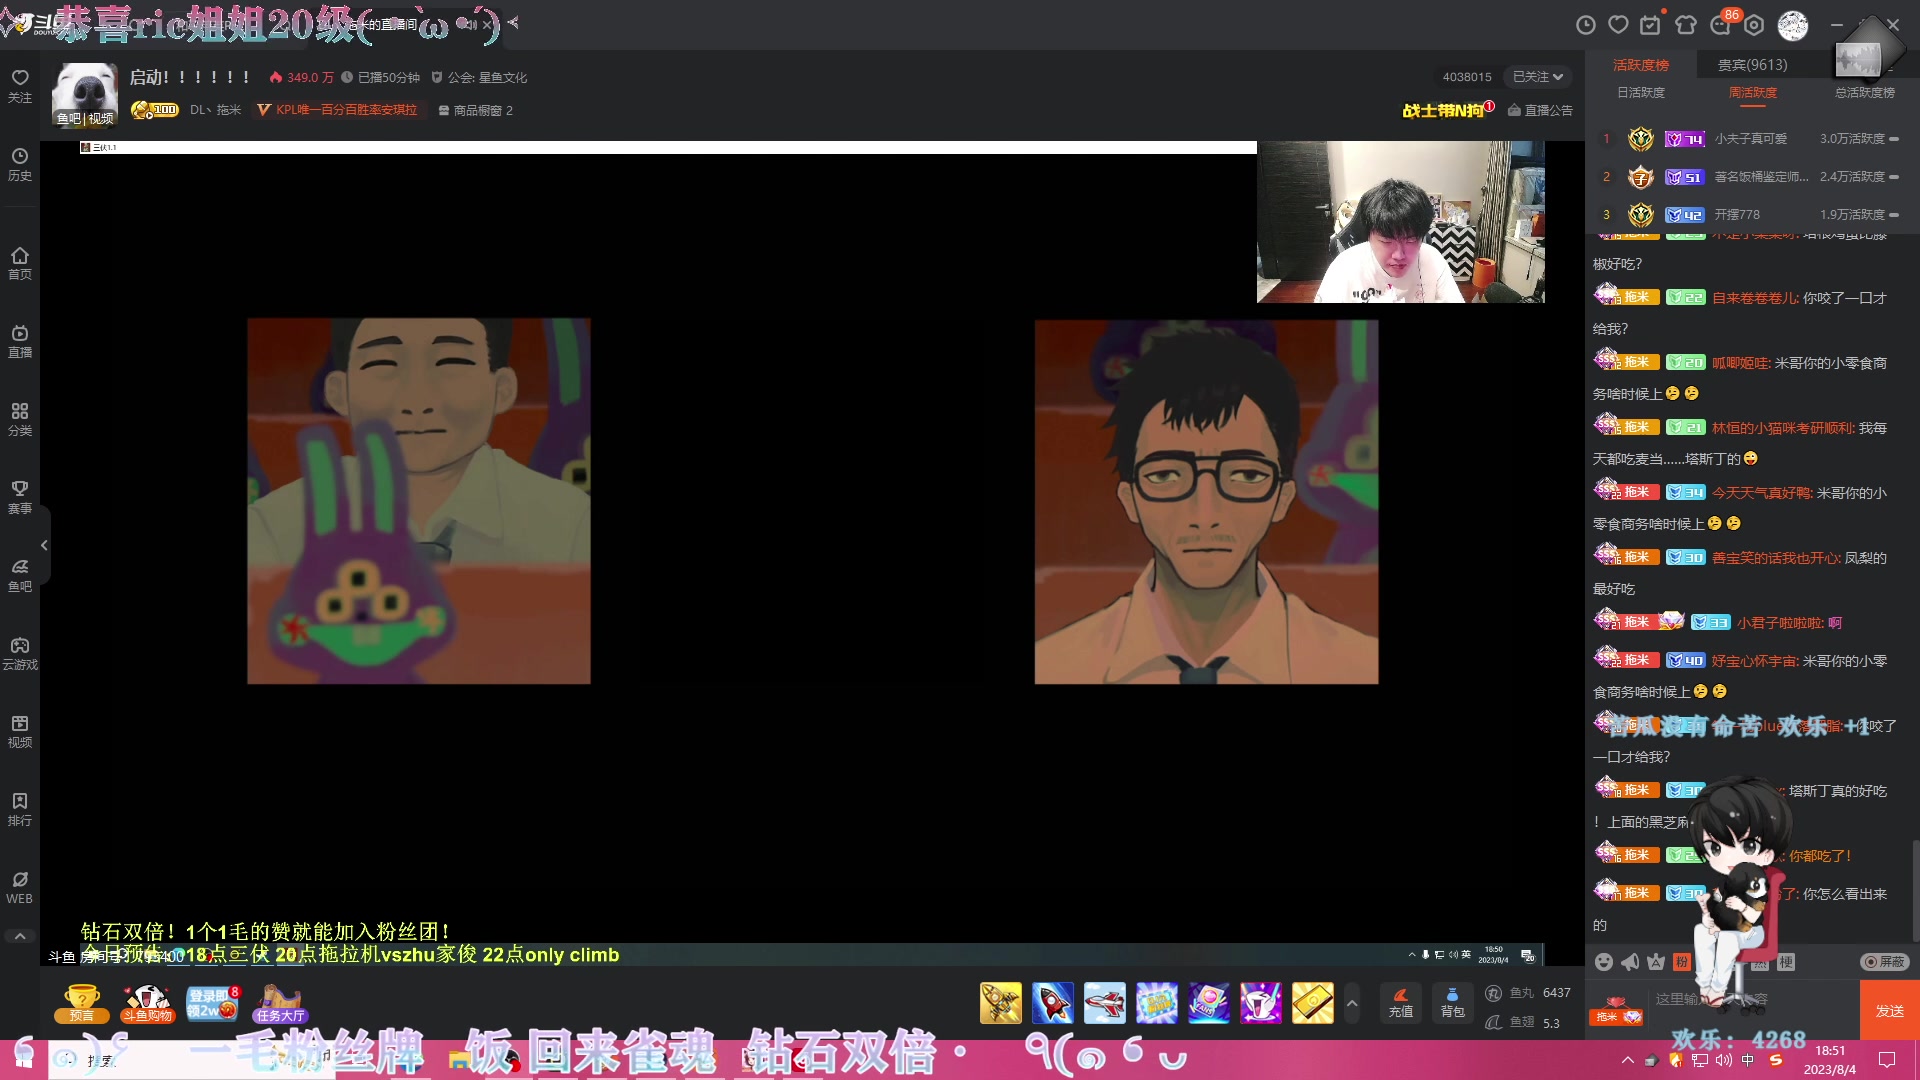Send the gold bar gift
The width and height of the screenshot is (1920, 1080).
[x=1312, y=1002]
